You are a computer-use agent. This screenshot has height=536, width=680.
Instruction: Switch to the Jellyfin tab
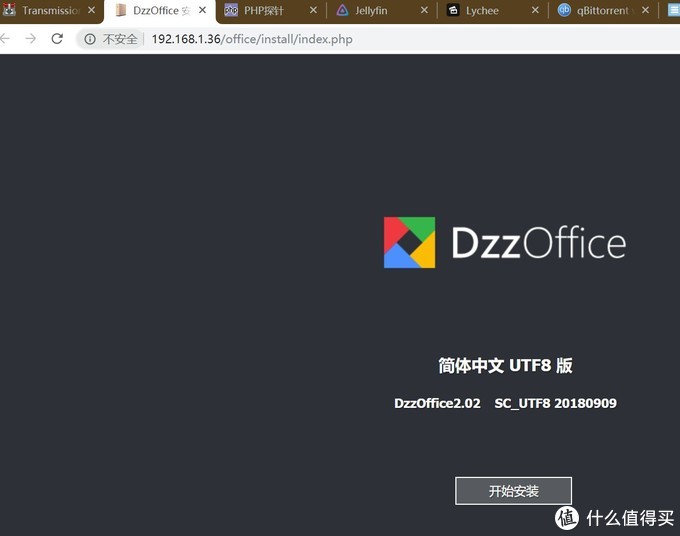click(x=381, y=10)
